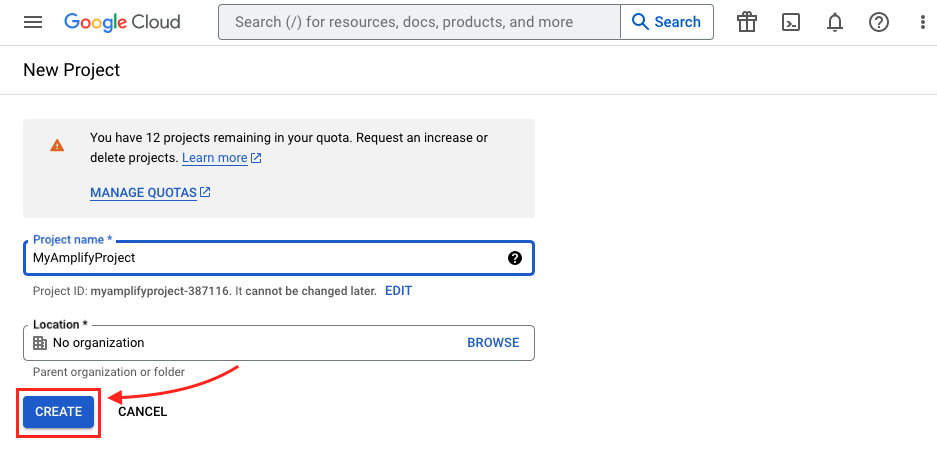Viewport: 937px width, 462px height.
Task: Click CANCEL to discard the project
Action: point(142,412)
